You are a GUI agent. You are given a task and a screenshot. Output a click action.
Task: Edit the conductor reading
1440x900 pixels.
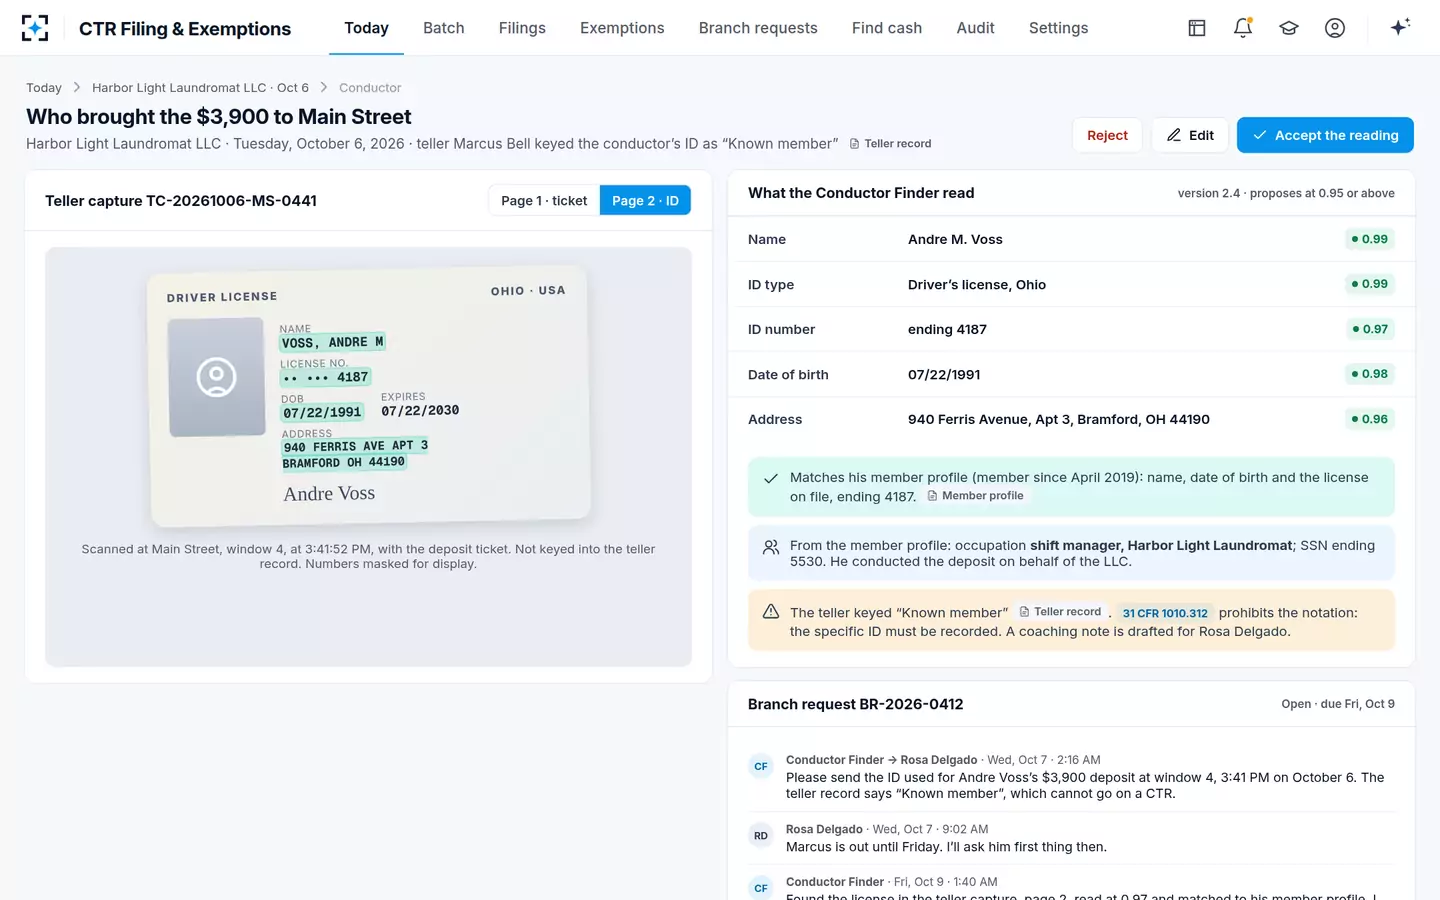(x=1190, y=135)
